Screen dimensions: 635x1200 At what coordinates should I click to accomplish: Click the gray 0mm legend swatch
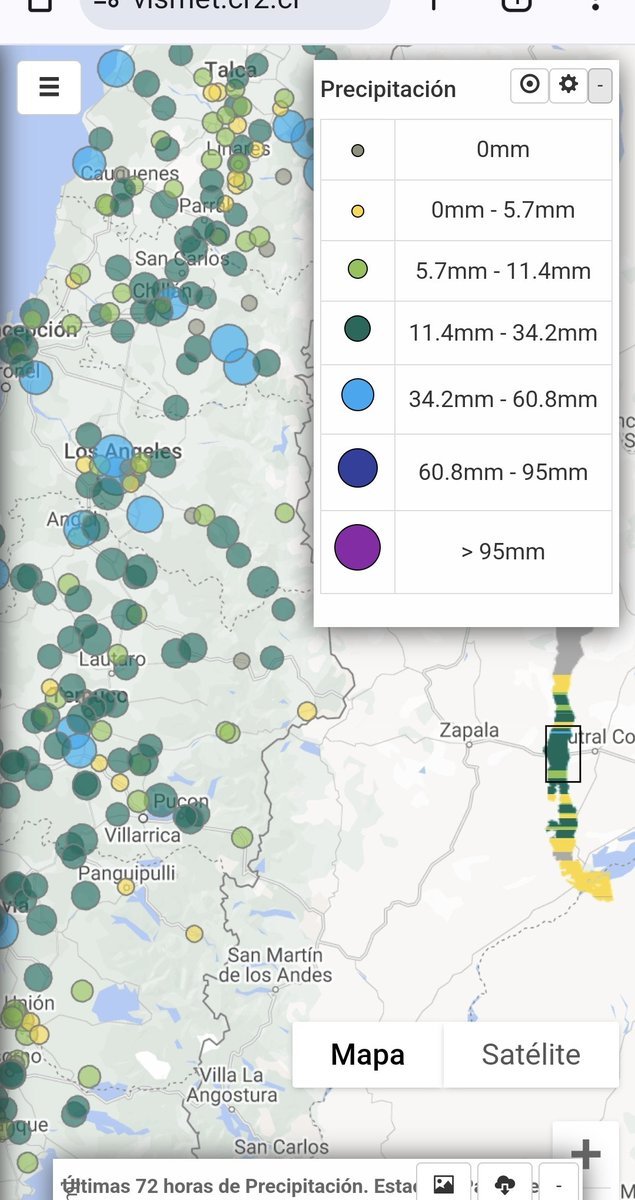(358, 151)
